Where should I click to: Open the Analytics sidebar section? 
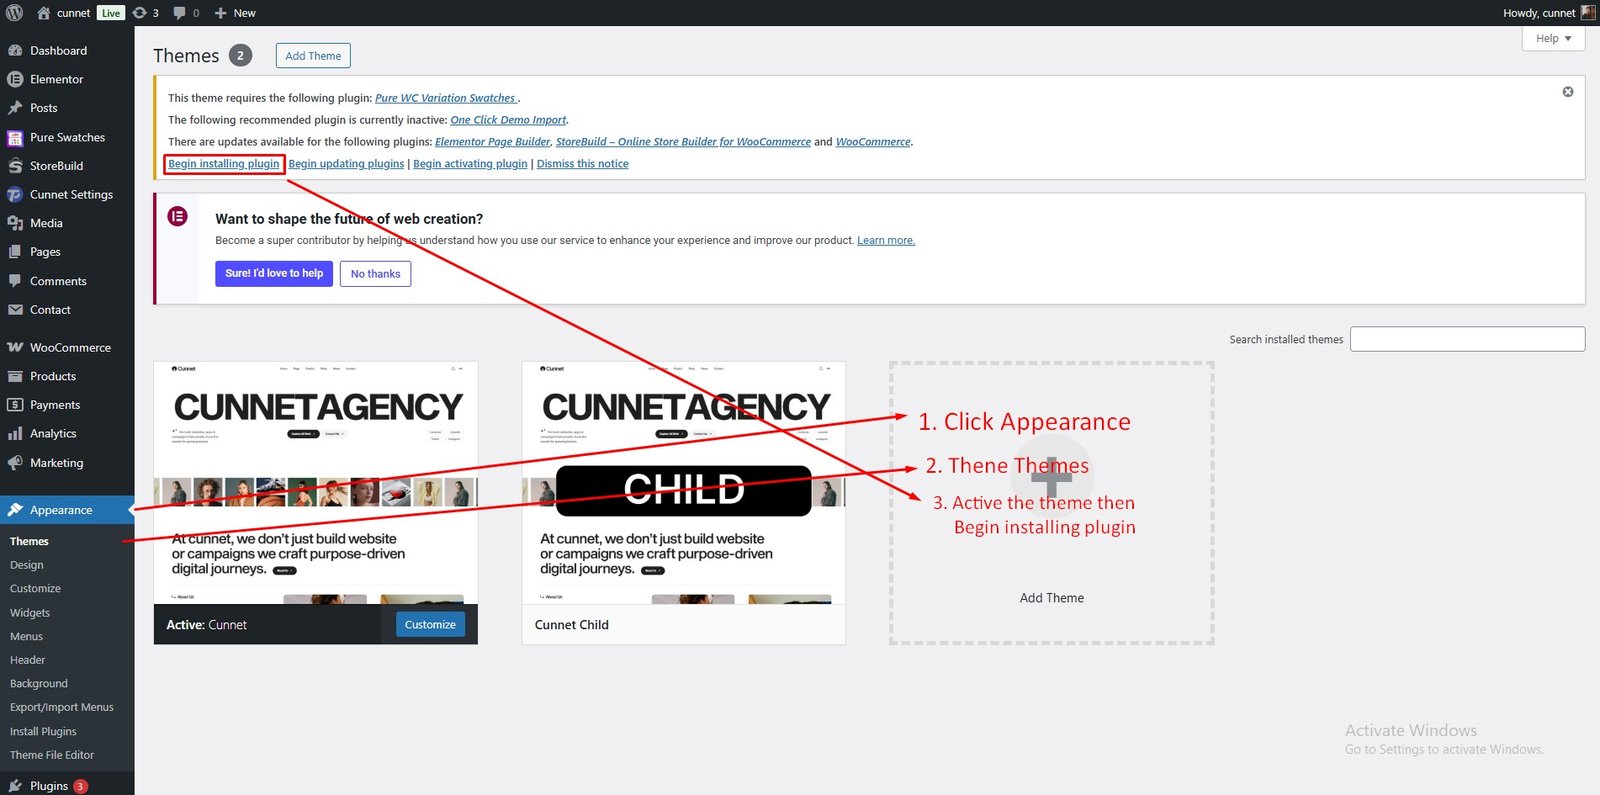52,434
